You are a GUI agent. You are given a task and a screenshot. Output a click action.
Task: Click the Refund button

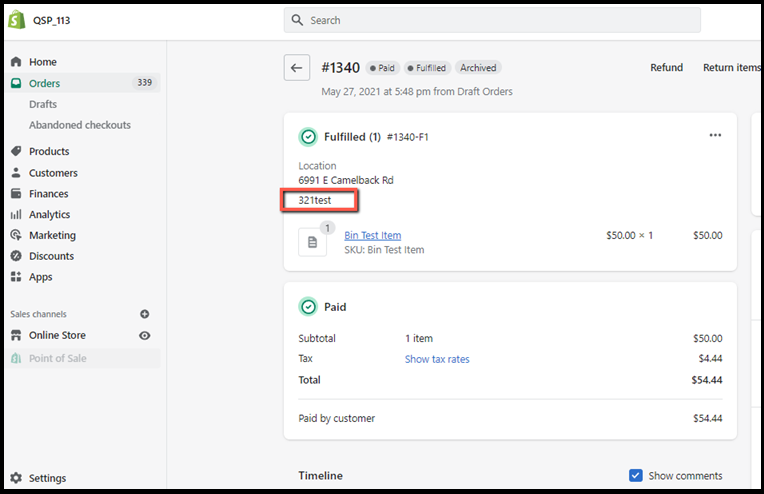click(x=666, y=68)
